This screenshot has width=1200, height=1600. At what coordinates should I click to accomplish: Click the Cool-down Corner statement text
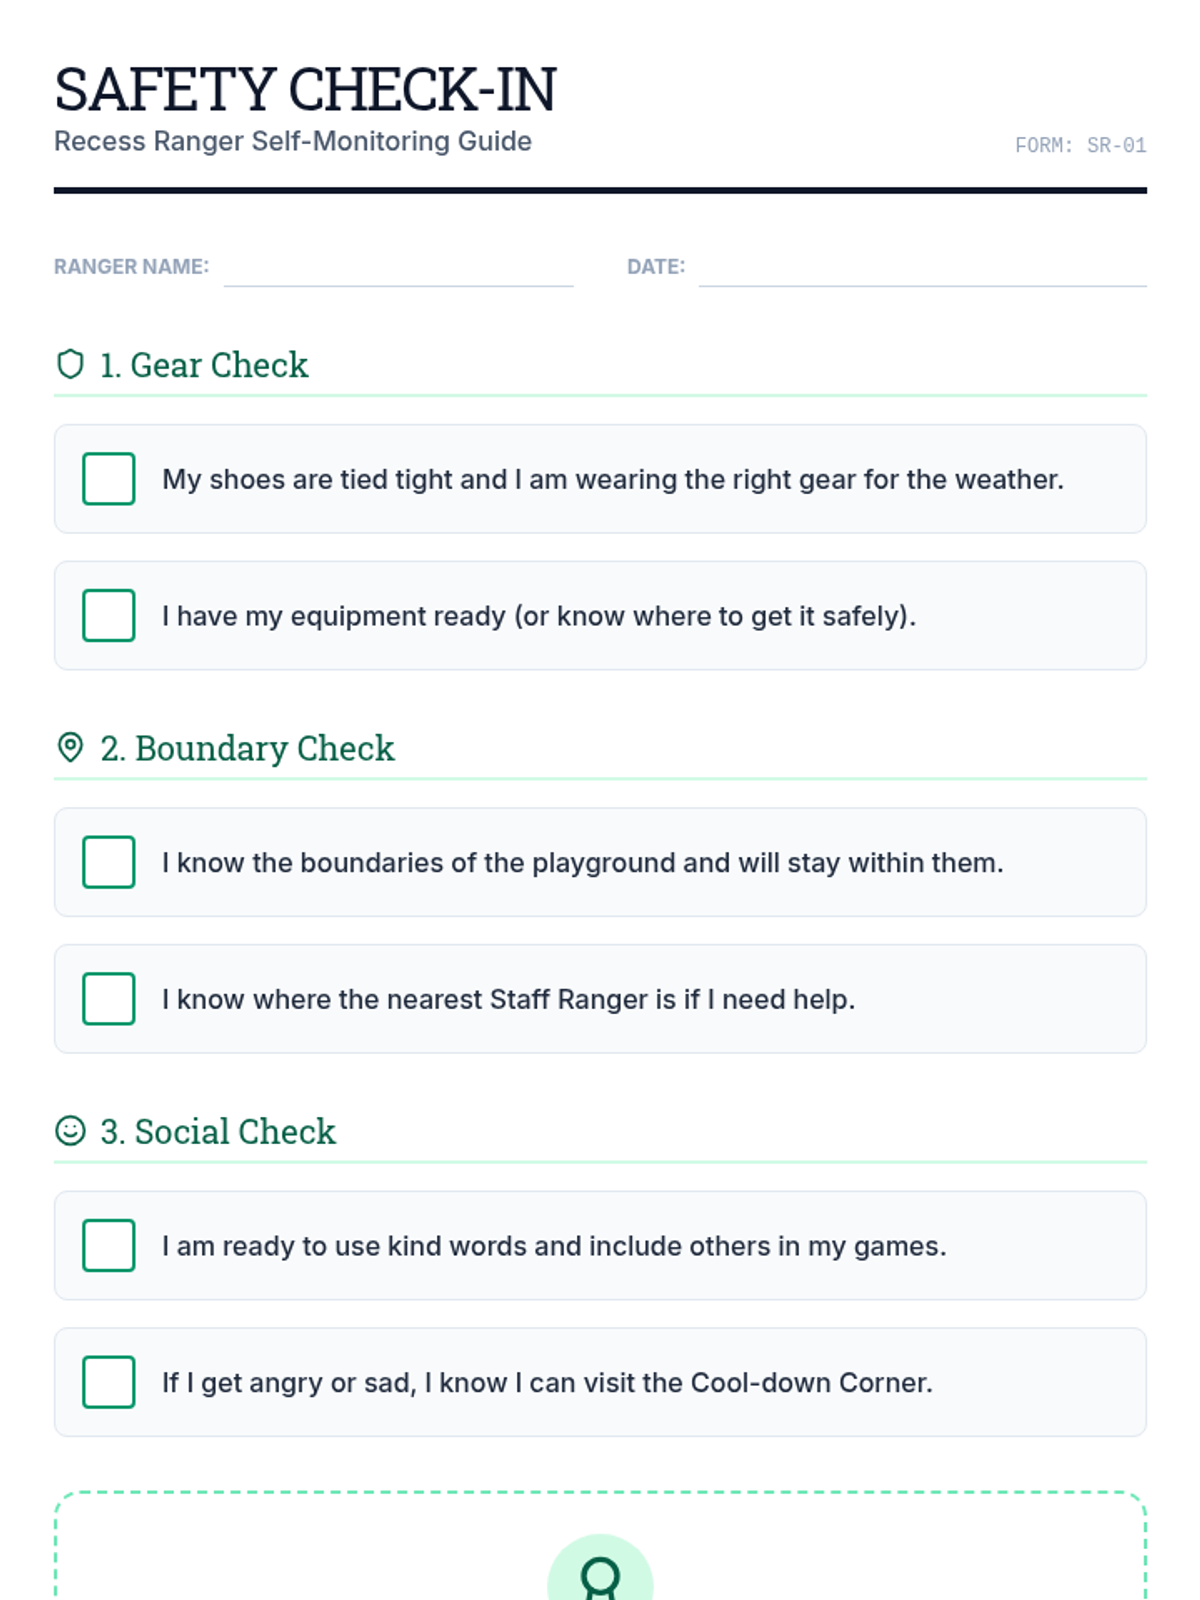[547, 1382]
